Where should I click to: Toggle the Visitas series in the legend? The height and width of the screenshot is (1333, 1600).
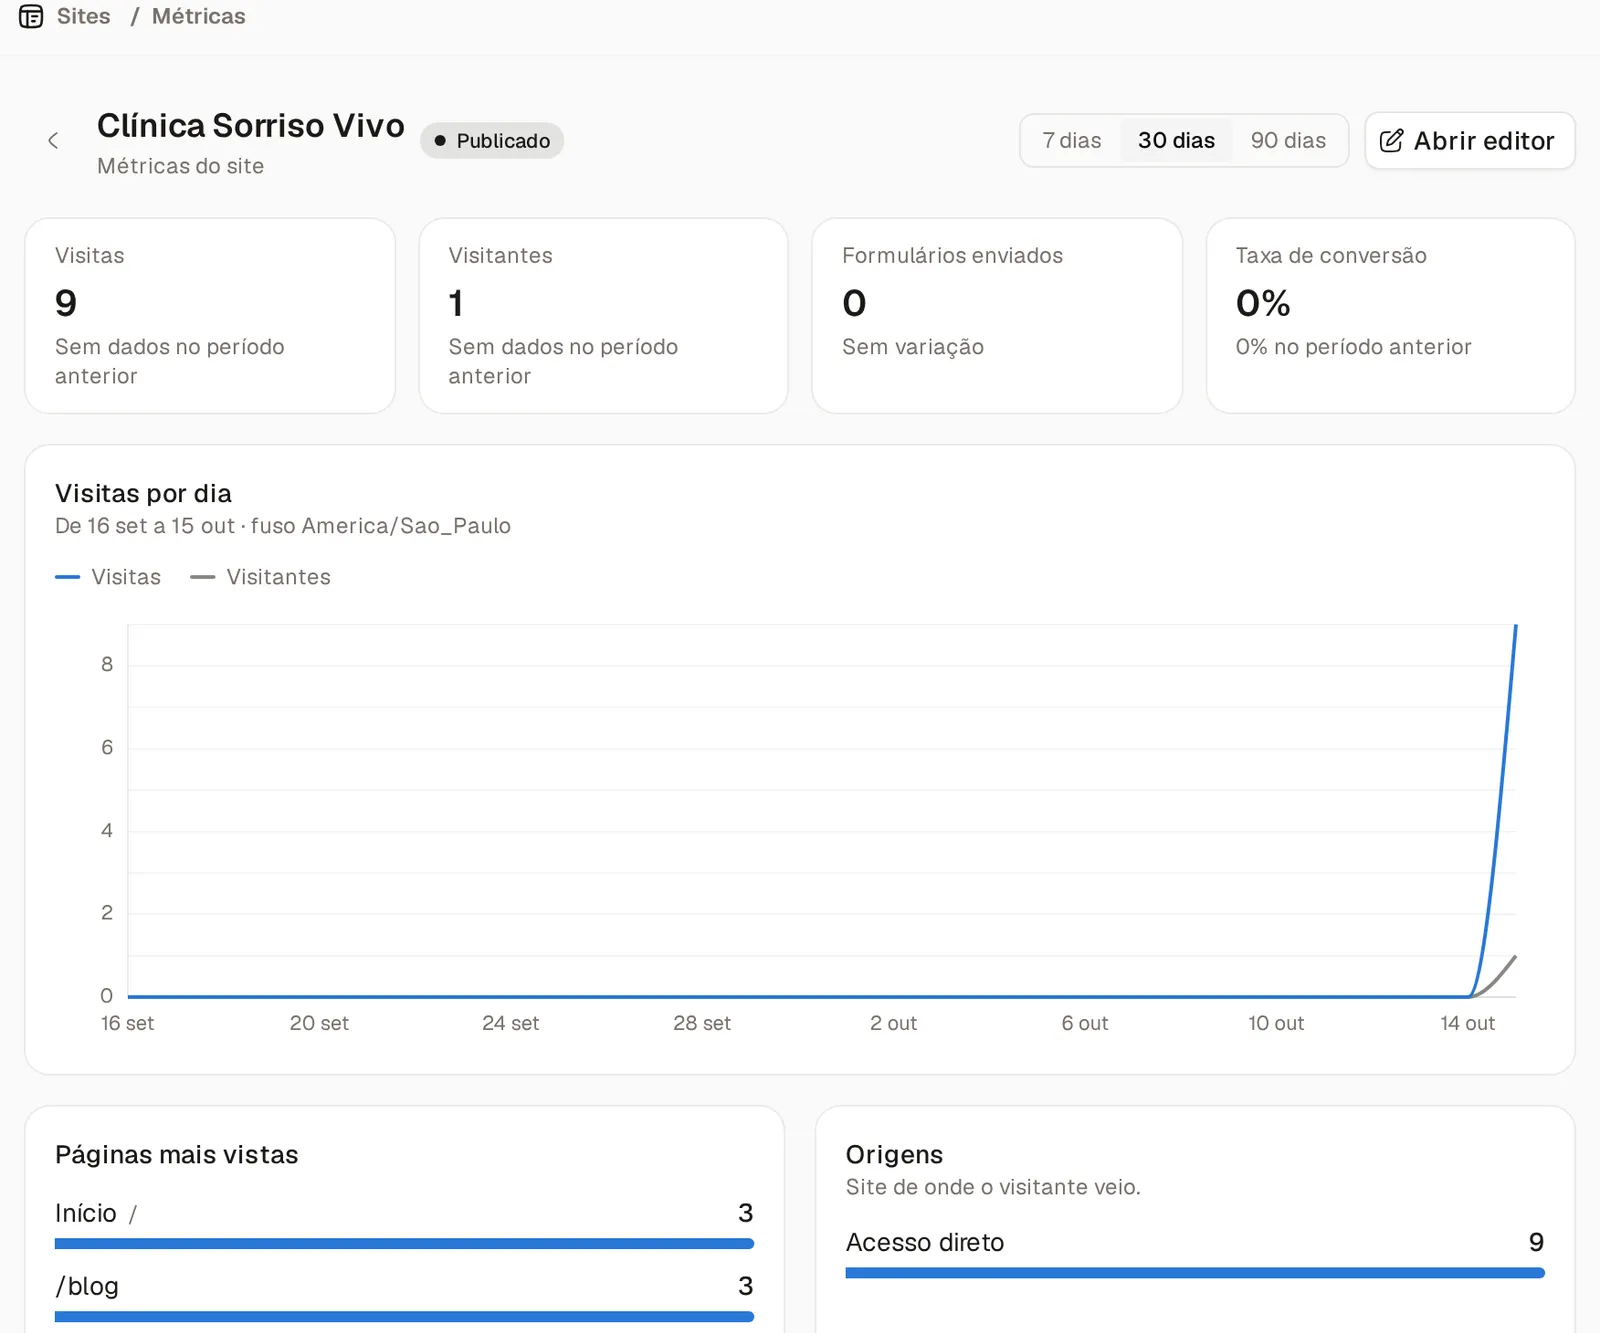click(x=108, y=577)
